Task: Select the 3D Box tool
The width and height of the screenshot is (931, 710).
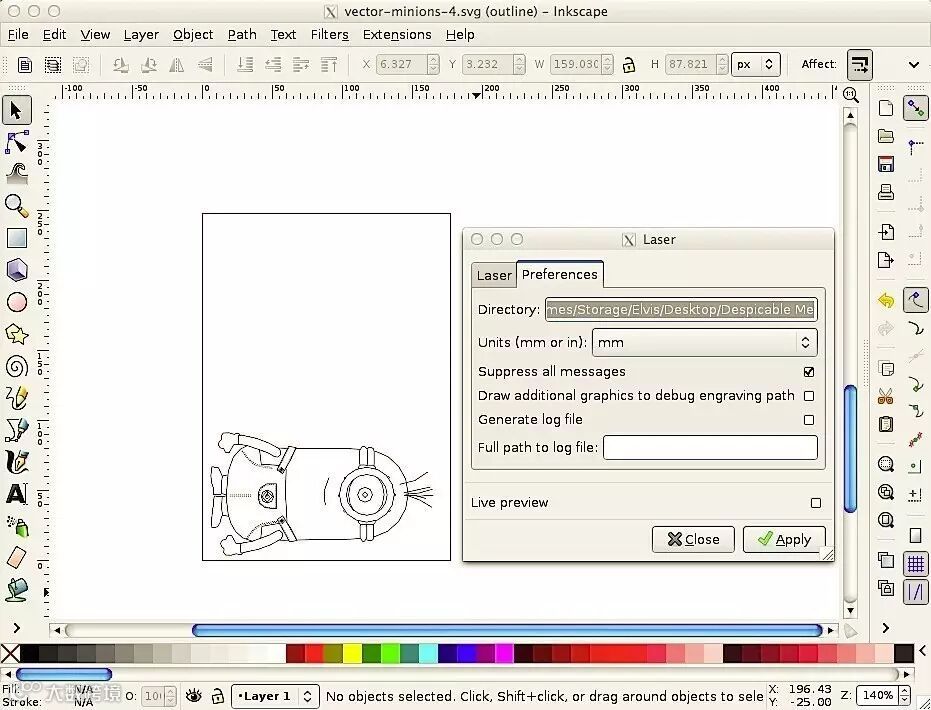Action: (17, 270)
